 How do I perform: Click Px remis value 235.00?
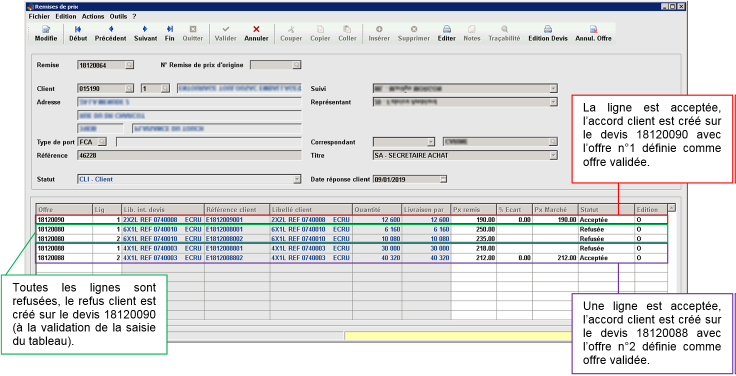coord(486,239)
